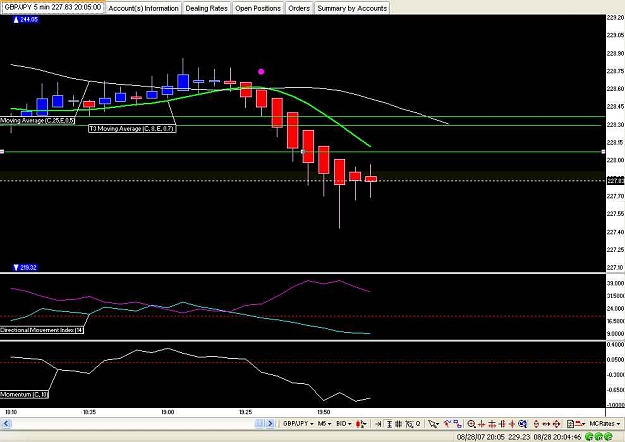Click the 244.05 high marker
Screen dimensions: 625x442
point(26,19)
